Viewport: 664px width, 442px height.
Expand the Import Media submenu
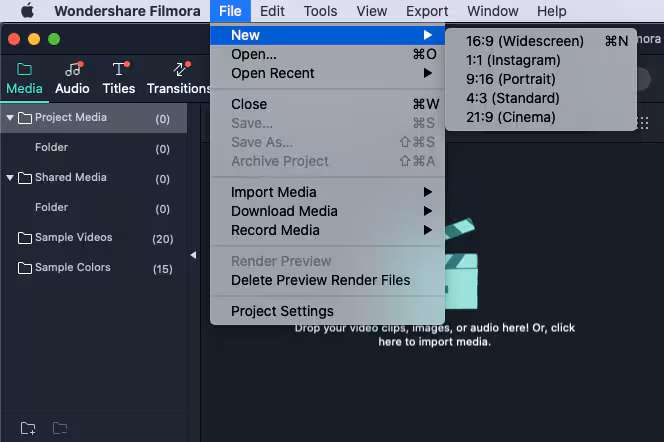pyautogui.click(x=327, y=192)
